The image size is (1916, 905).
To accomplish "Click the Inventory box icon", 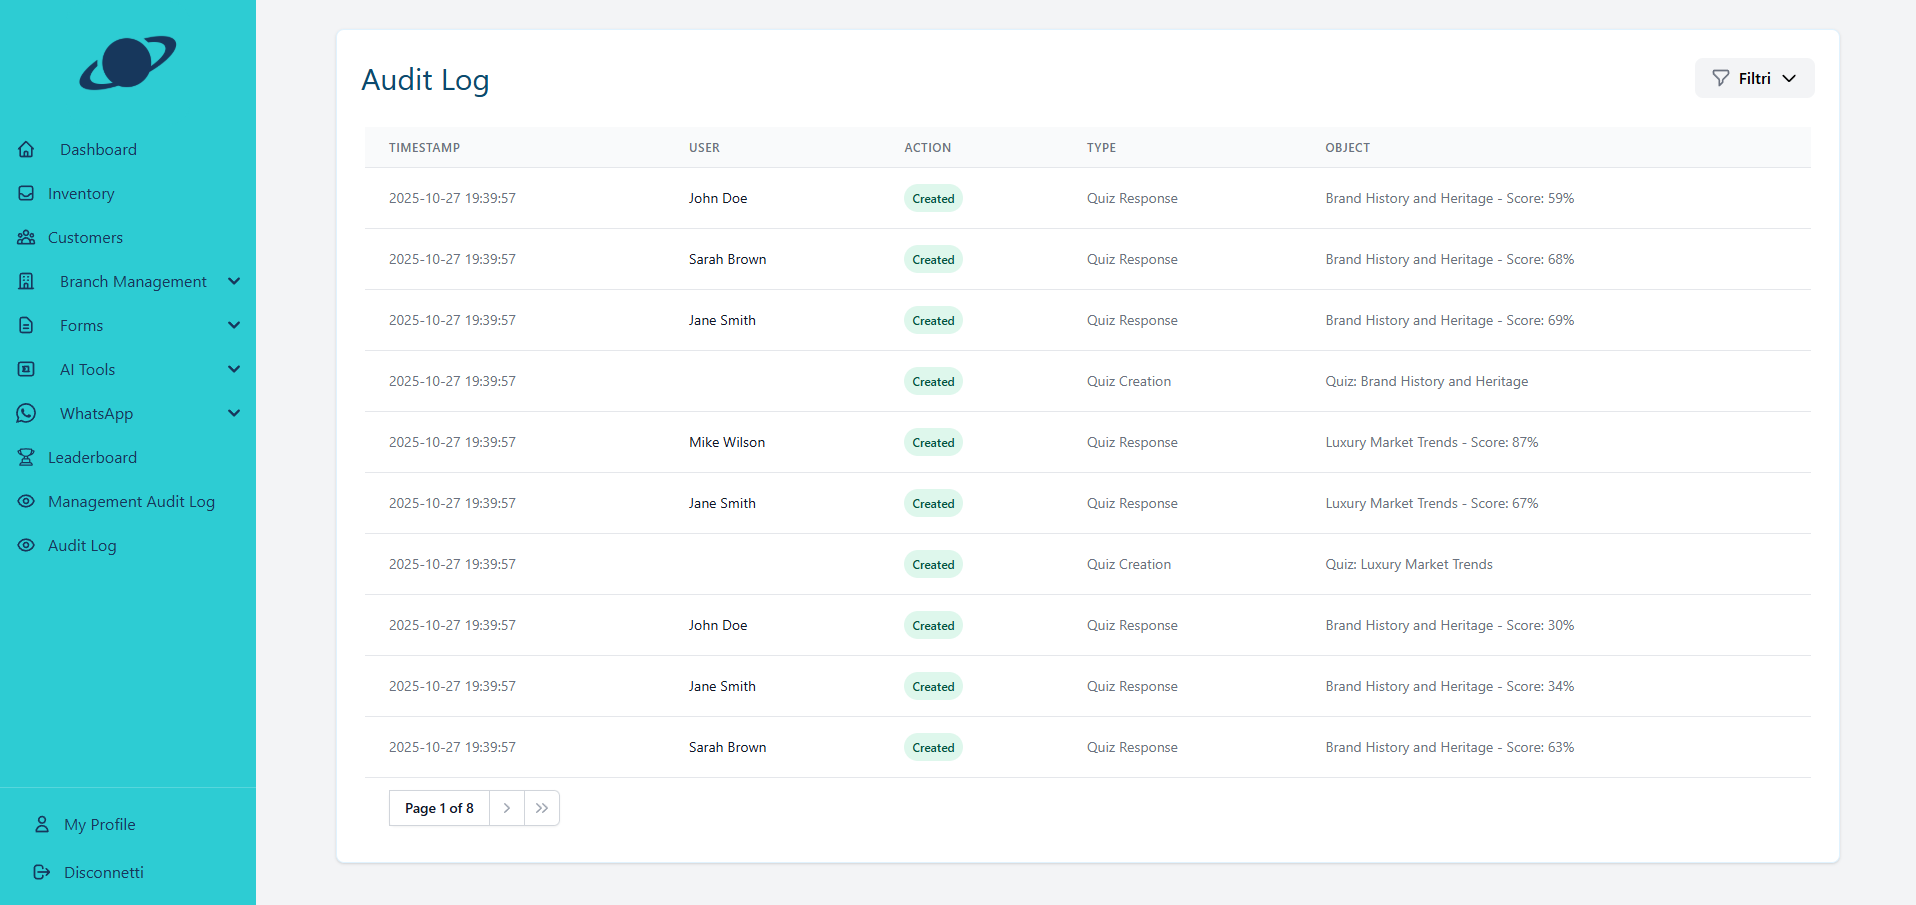I will tap(26, 193).
